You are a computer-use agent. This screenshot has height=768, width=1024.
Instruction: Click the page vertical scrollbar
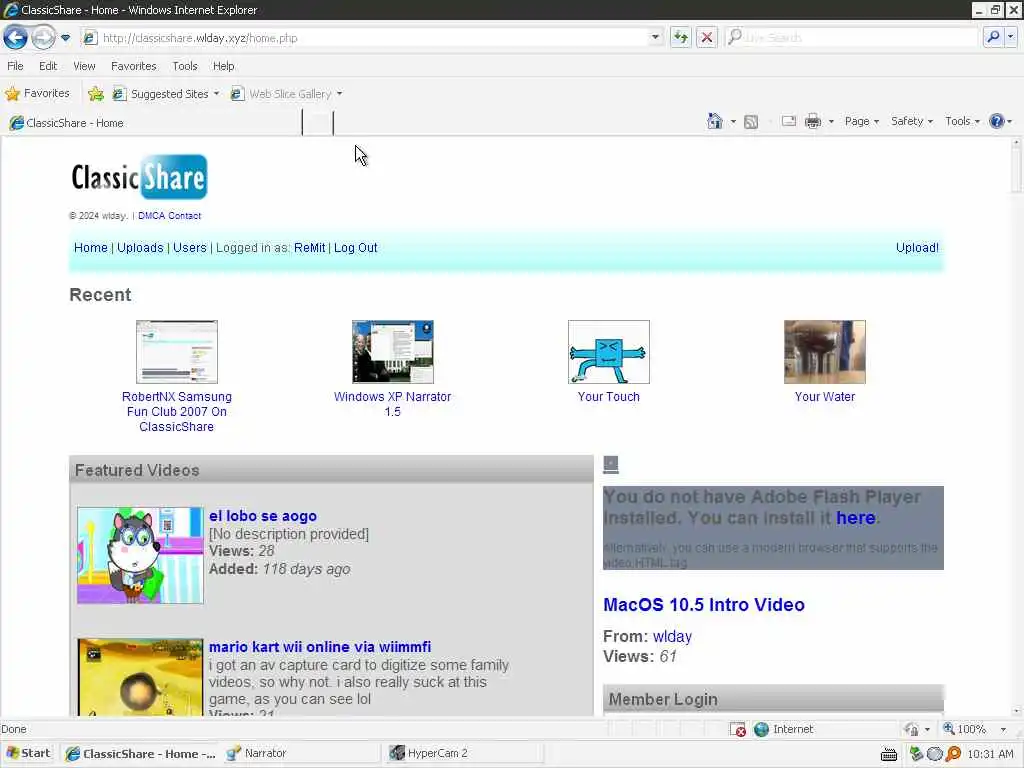1016,427
